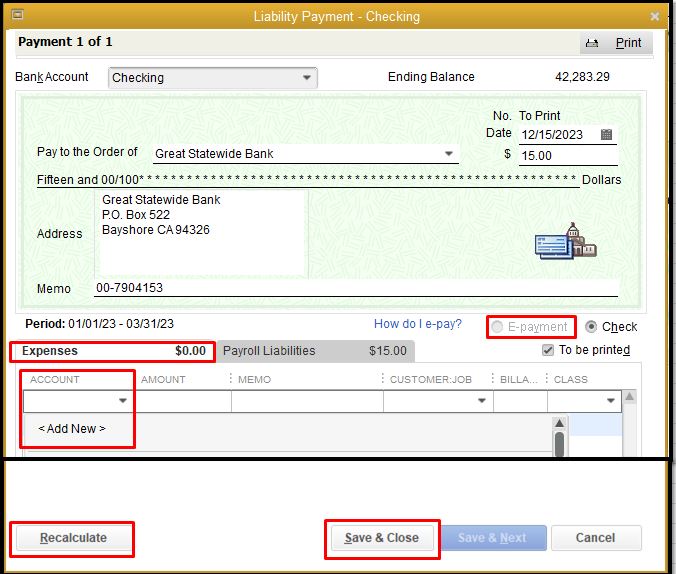Open the date calendar picker icon
The image size is (676, 574).
click(606, 135)
